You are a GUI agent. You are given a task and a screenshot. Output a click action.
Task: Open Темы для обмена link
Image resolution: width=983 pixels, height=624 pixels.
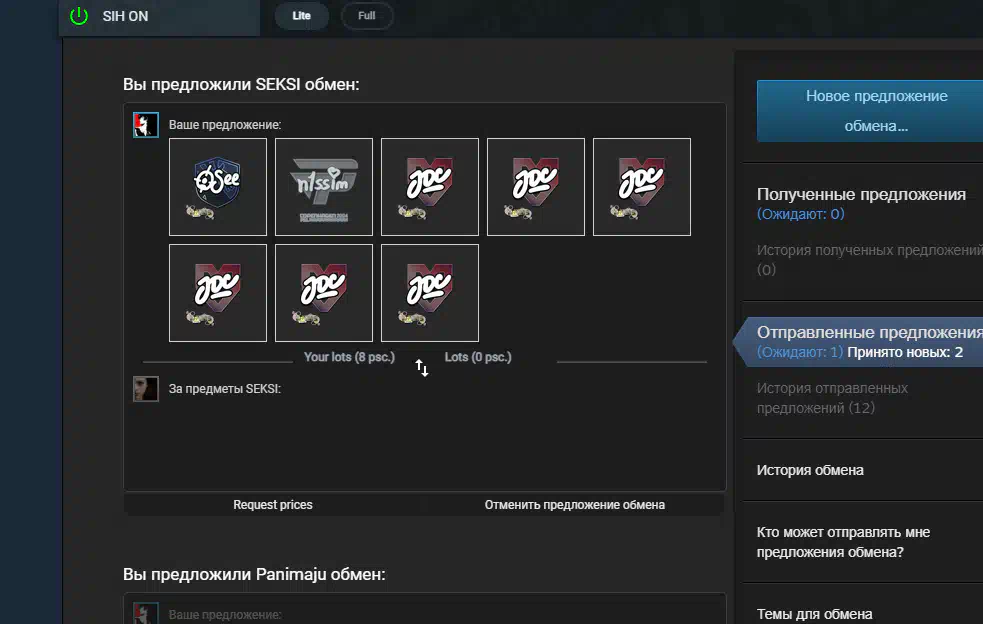(814, 614)
